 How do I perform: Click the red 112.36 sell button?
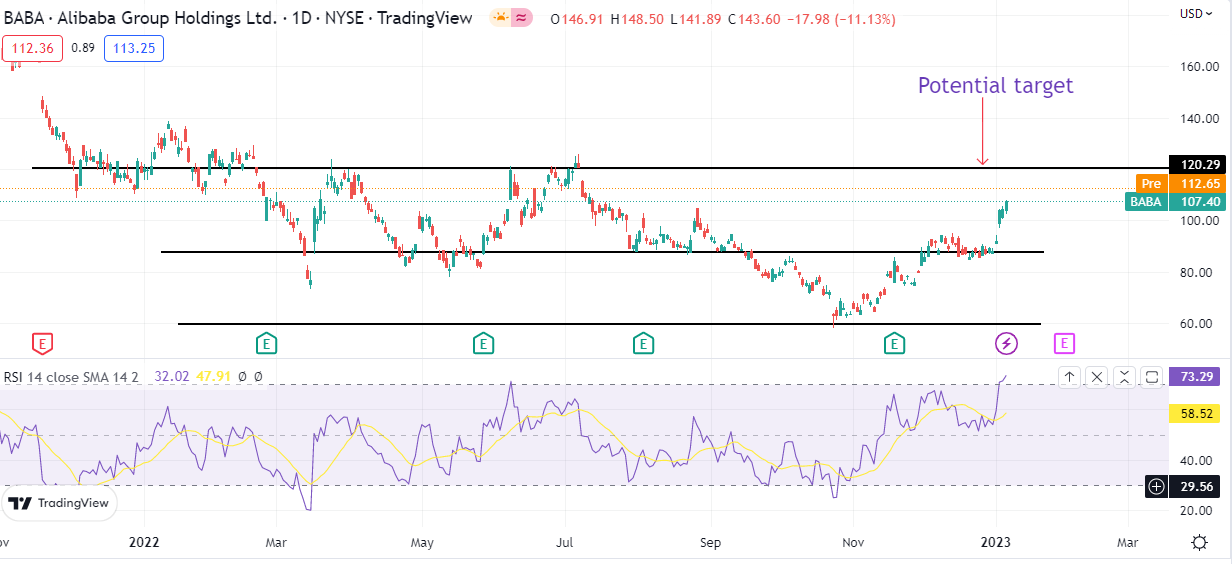pyautogui.click(x=33, y=48)
